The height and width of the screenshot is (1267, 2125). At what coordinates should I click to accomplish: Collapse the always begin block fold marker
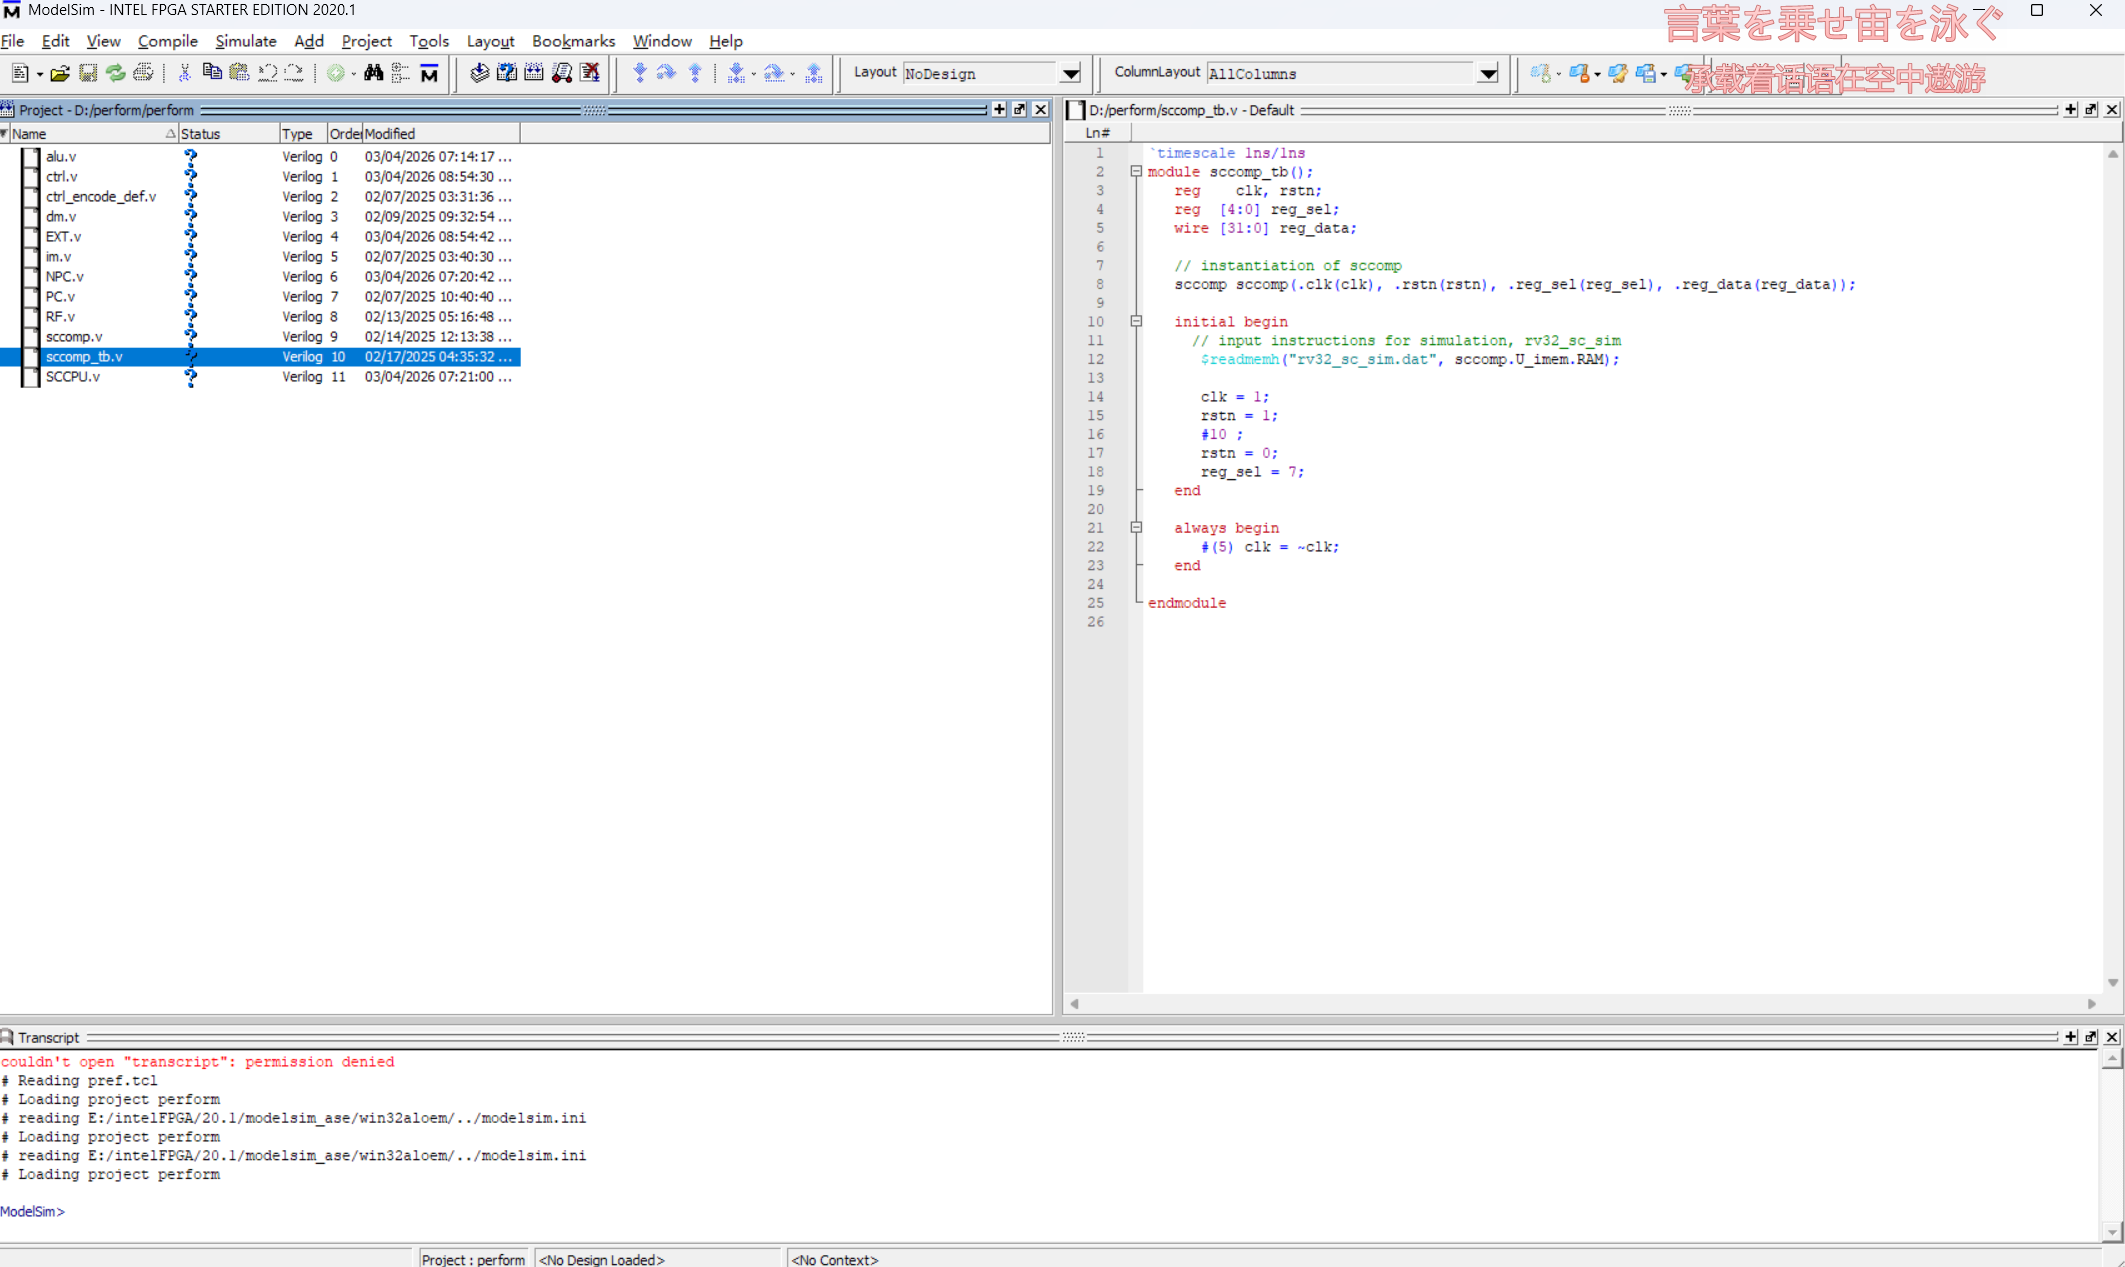tap(1136, 528)
